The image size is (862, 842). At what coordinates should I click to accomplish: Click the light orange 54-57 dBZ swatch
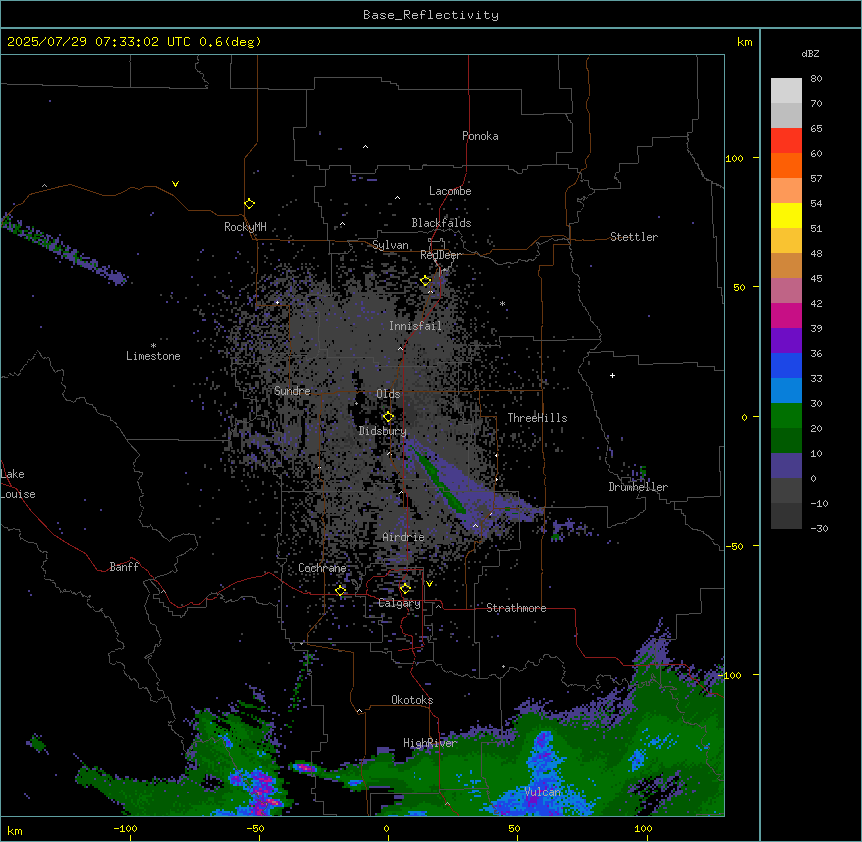[786, 191]
